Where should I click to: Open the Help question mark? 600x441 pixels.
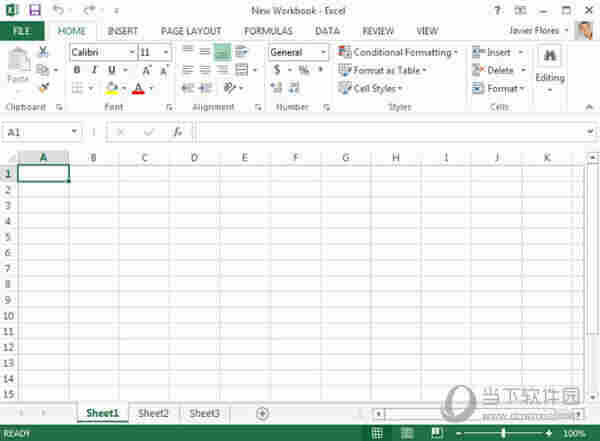pyautogui.click(x=498, y=10)
